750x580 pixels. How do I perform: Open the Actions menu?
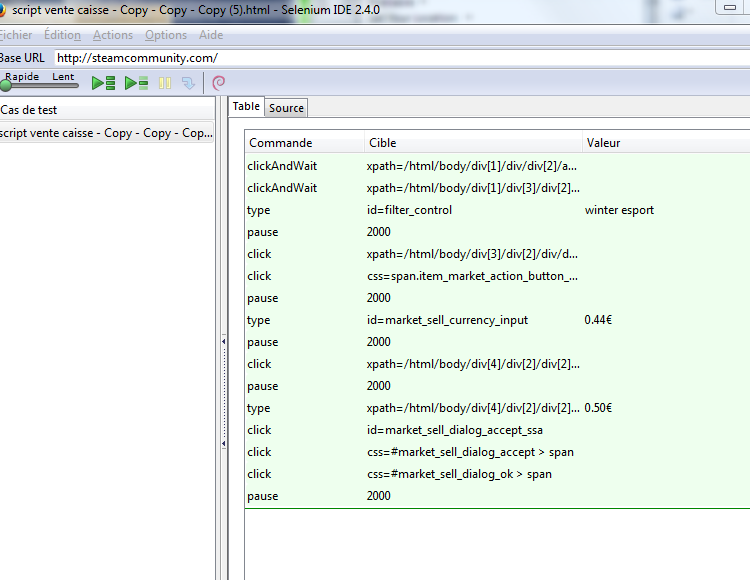pos(113,35)
